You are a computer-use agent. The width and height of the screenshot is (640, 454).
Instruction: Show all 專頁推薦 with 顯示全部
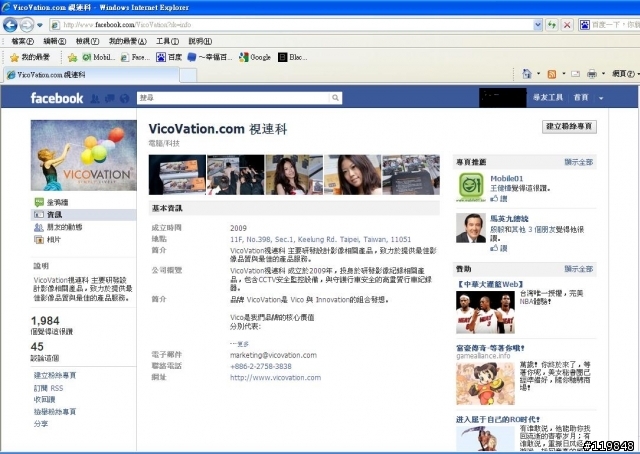point(578,162)
